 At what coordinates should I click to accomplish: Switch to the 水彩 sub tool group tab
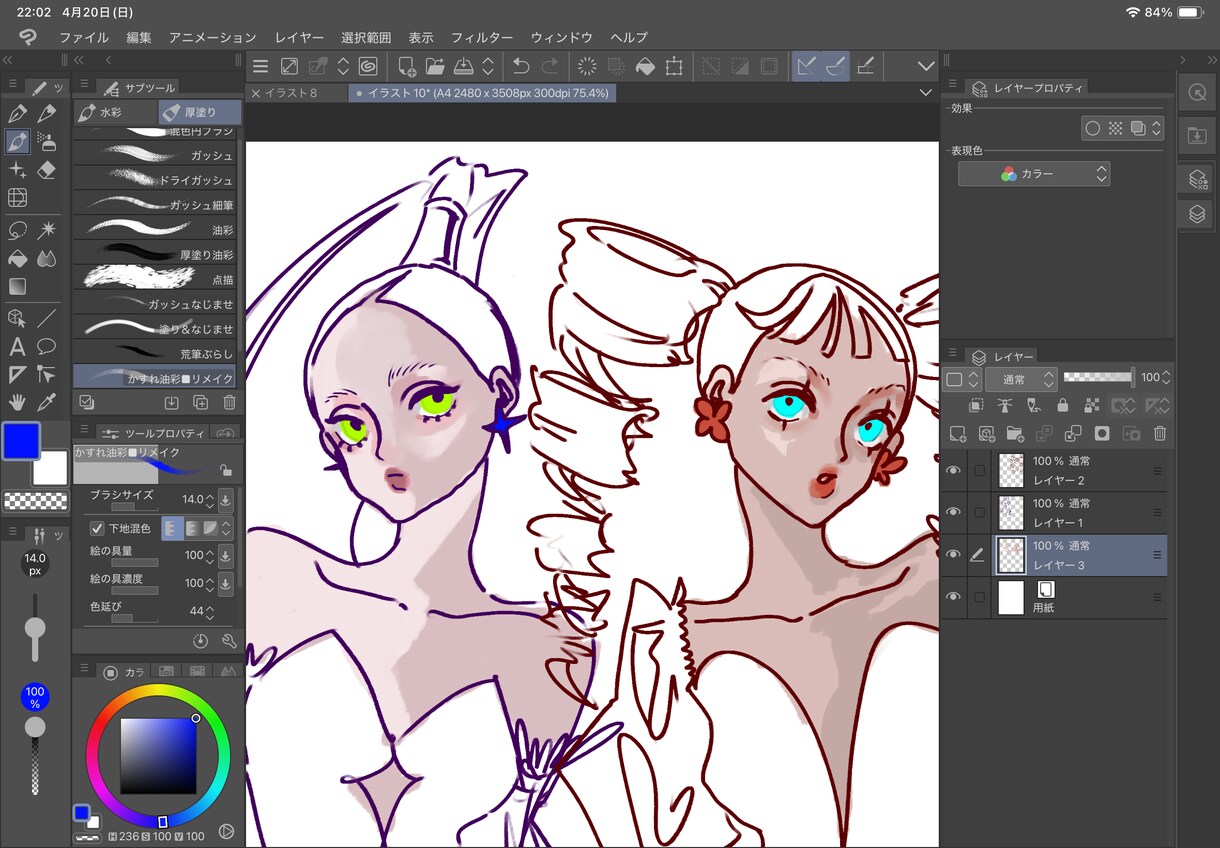[115, 113]
